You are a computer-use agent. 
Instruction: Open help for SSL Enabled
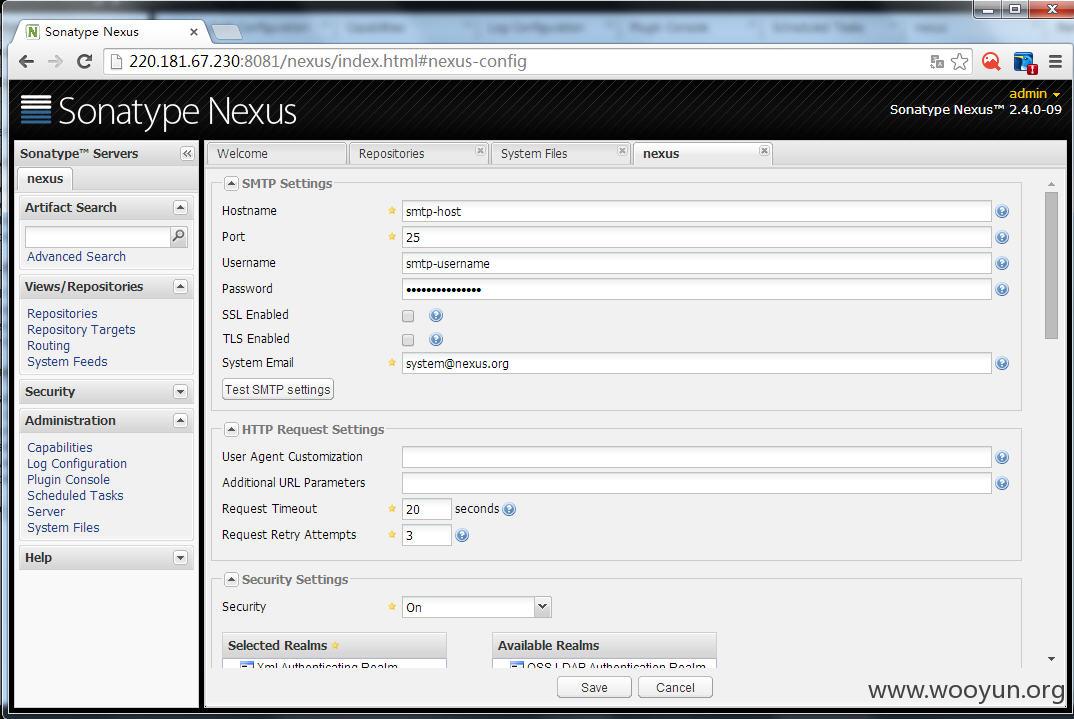click(436, 316)
